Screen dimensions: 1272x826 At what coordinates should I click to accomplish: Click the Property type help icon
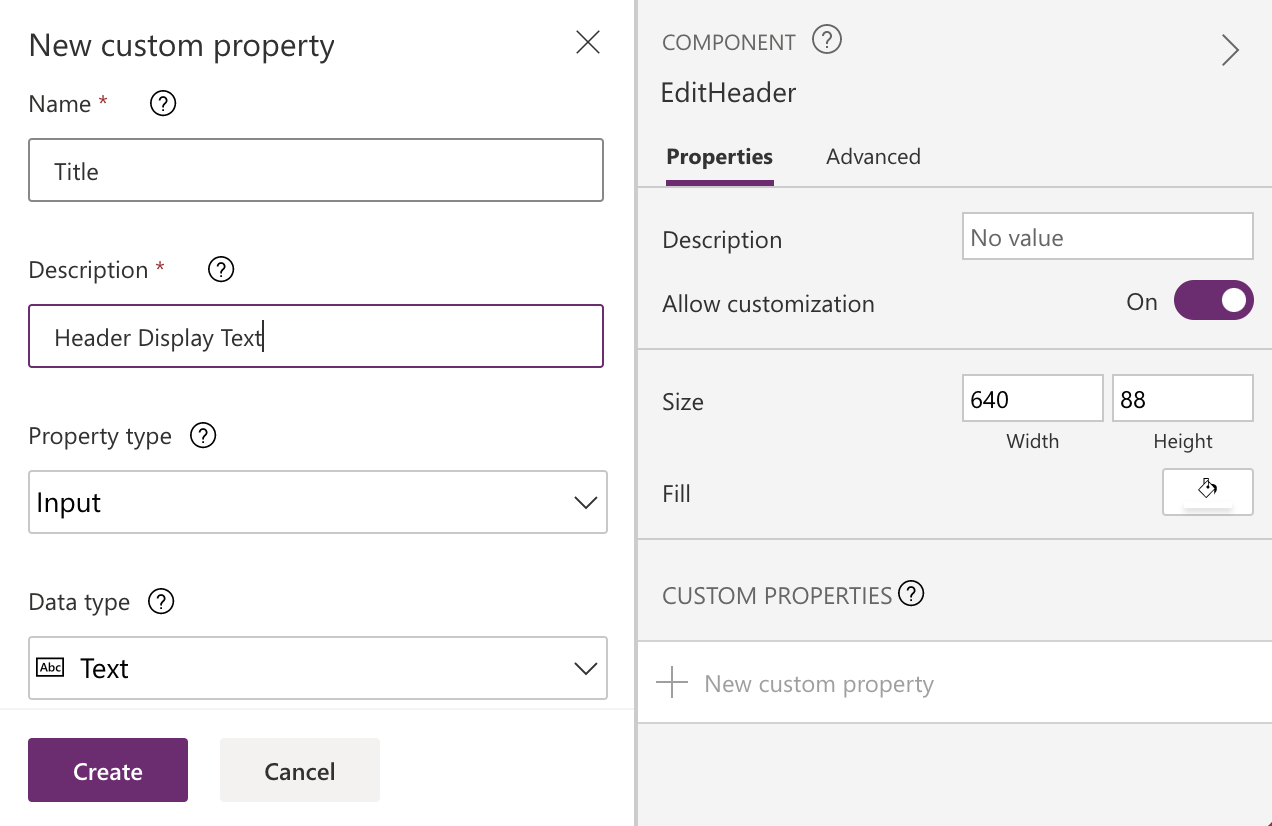click(203, 436)
